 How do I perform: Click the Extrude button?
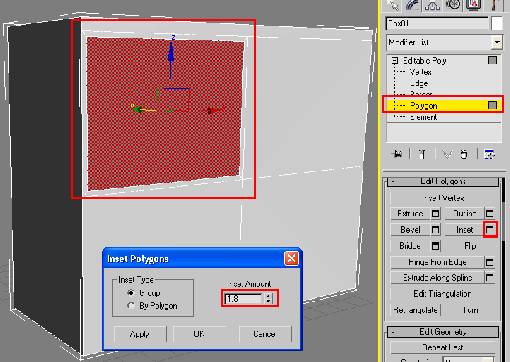tap(410, 213)
